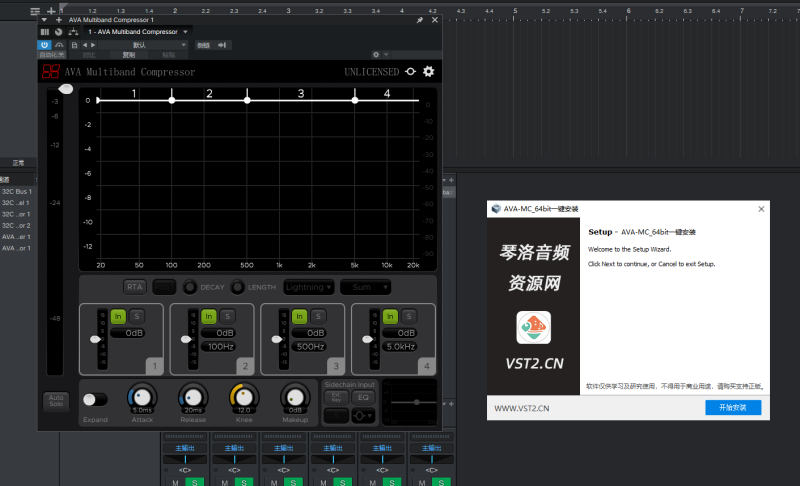Viewport: 800px width, 486px height.
Task: Close the AVA Multiband Compressor window
Action: pyautogui.click(x=435, y=20)
